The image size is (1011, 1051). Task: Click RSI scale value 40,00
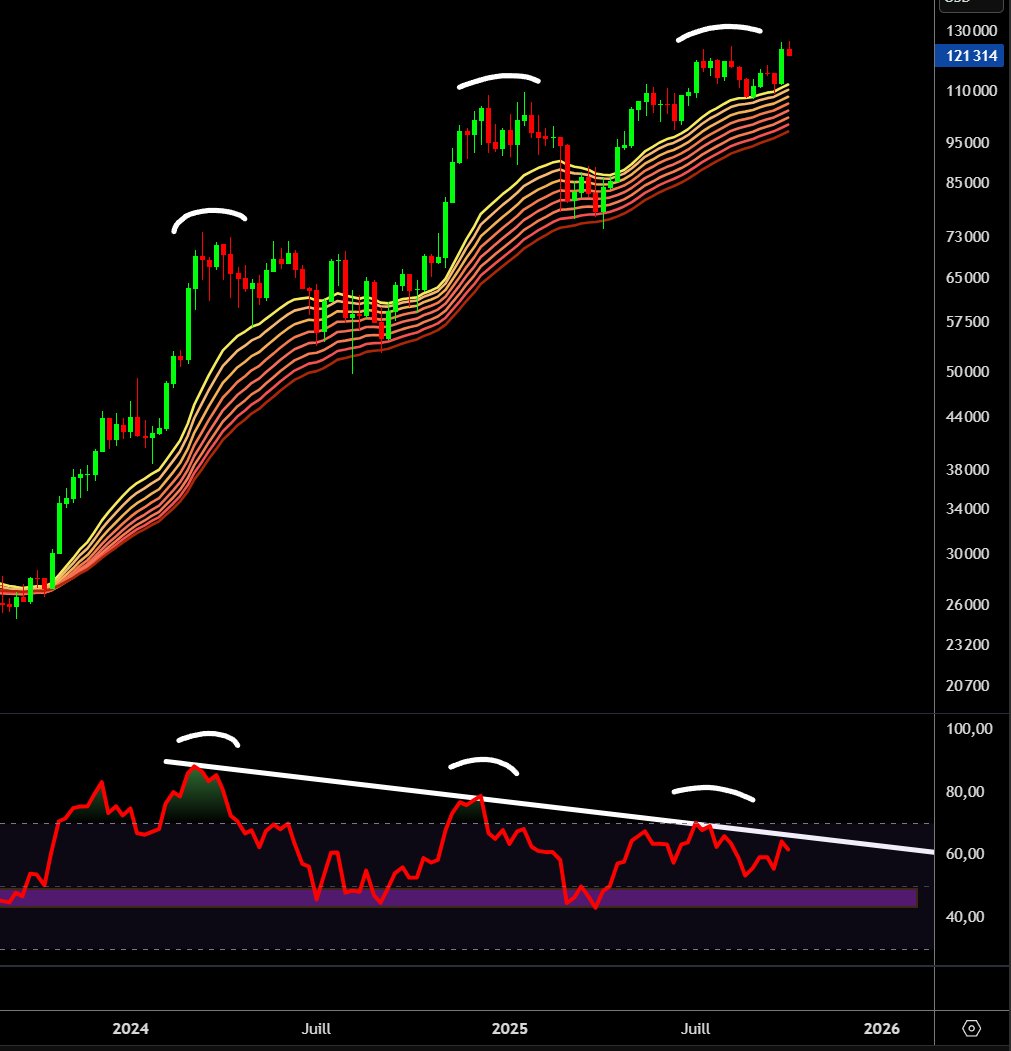coord(965,917)
